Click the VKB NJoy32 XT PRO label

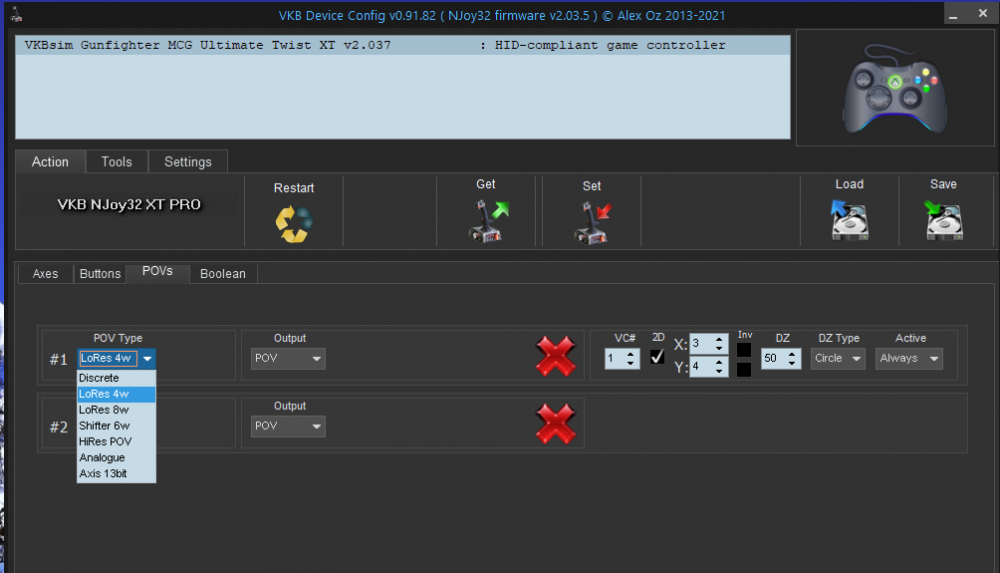[x=129, y=205]
